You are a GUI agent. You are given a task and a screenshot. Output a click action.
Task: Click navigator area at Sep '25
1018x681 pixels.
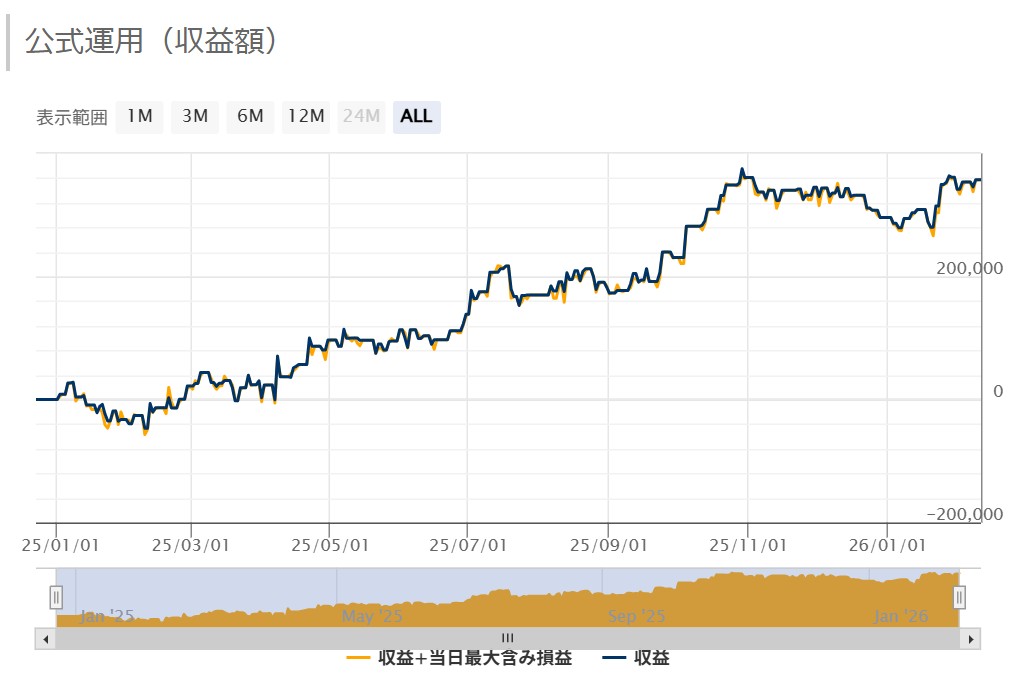(636, 616)
